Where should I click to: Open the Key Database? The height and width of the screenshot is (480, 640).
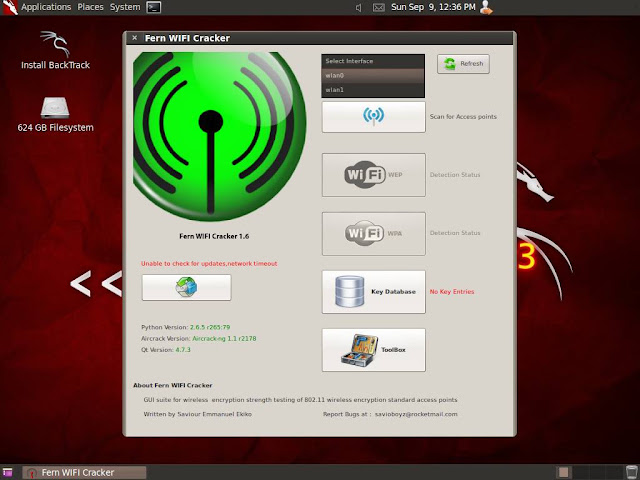(373, 292)
